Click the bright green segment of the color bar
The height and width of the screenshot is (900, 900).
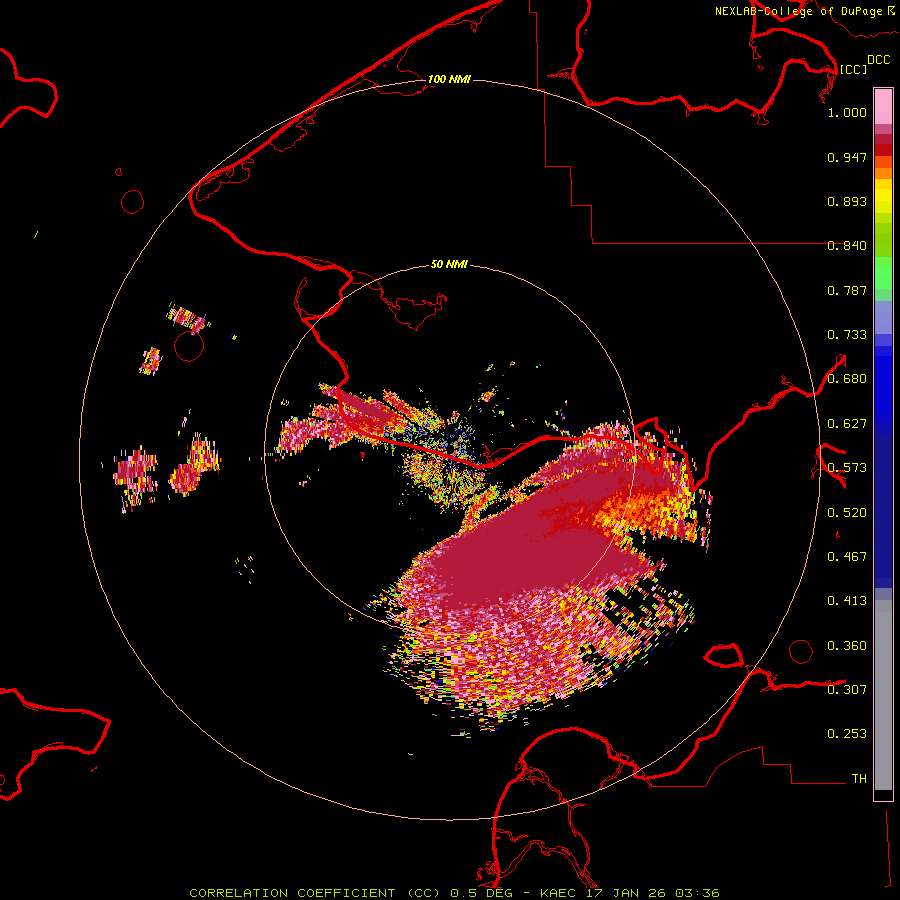[x=883, y=273]
